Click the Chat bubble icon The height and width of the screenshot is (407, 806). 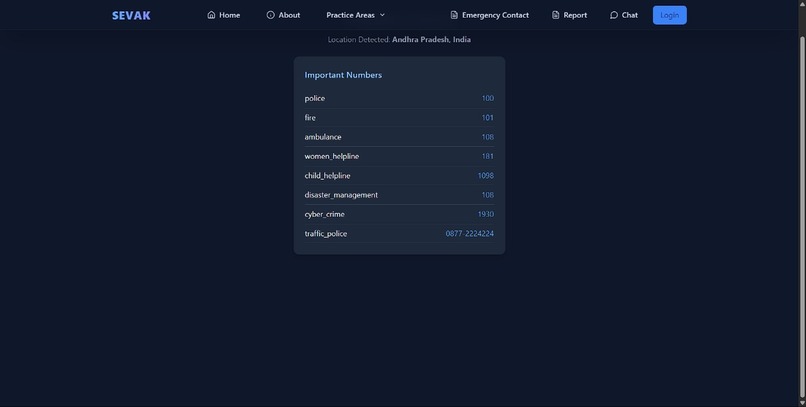point(614,15)
